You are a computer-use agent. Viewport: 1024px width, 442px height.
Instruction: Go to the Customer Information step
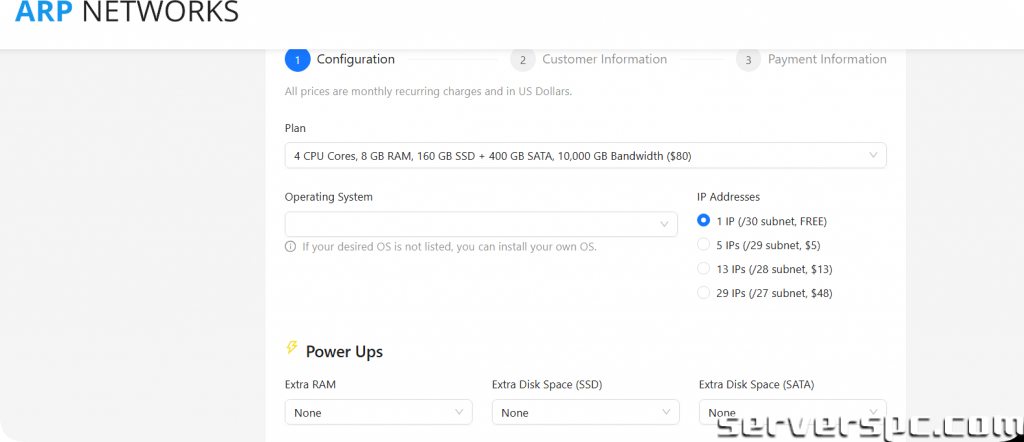[604, 60]
